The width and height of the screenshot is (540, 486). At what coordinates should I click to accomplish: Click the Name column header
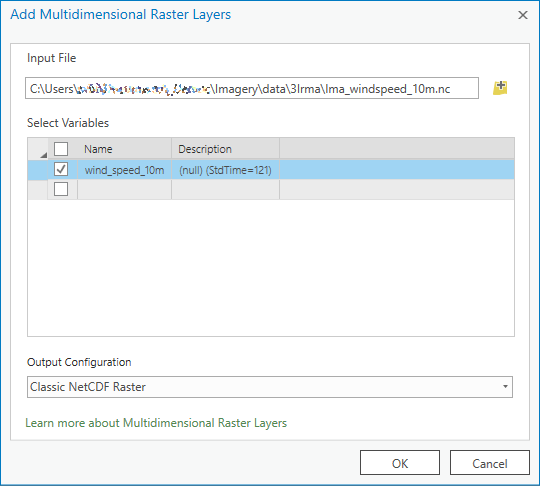click(124, 149)
